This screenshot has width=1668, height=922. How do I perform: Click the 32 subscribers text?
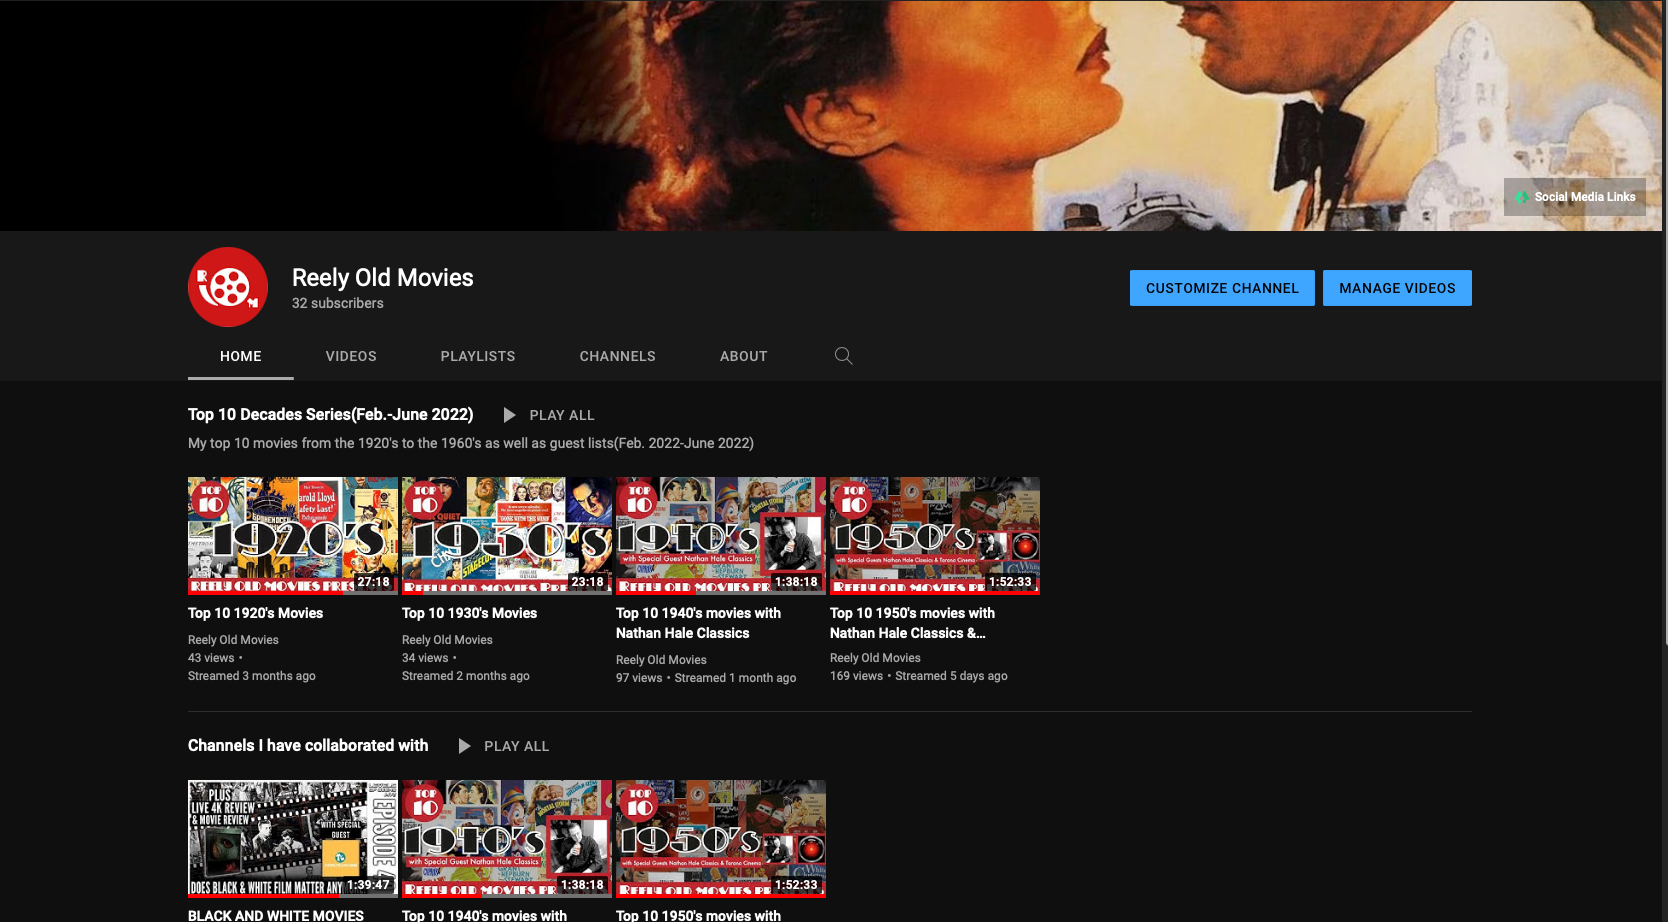click(338, 303)
